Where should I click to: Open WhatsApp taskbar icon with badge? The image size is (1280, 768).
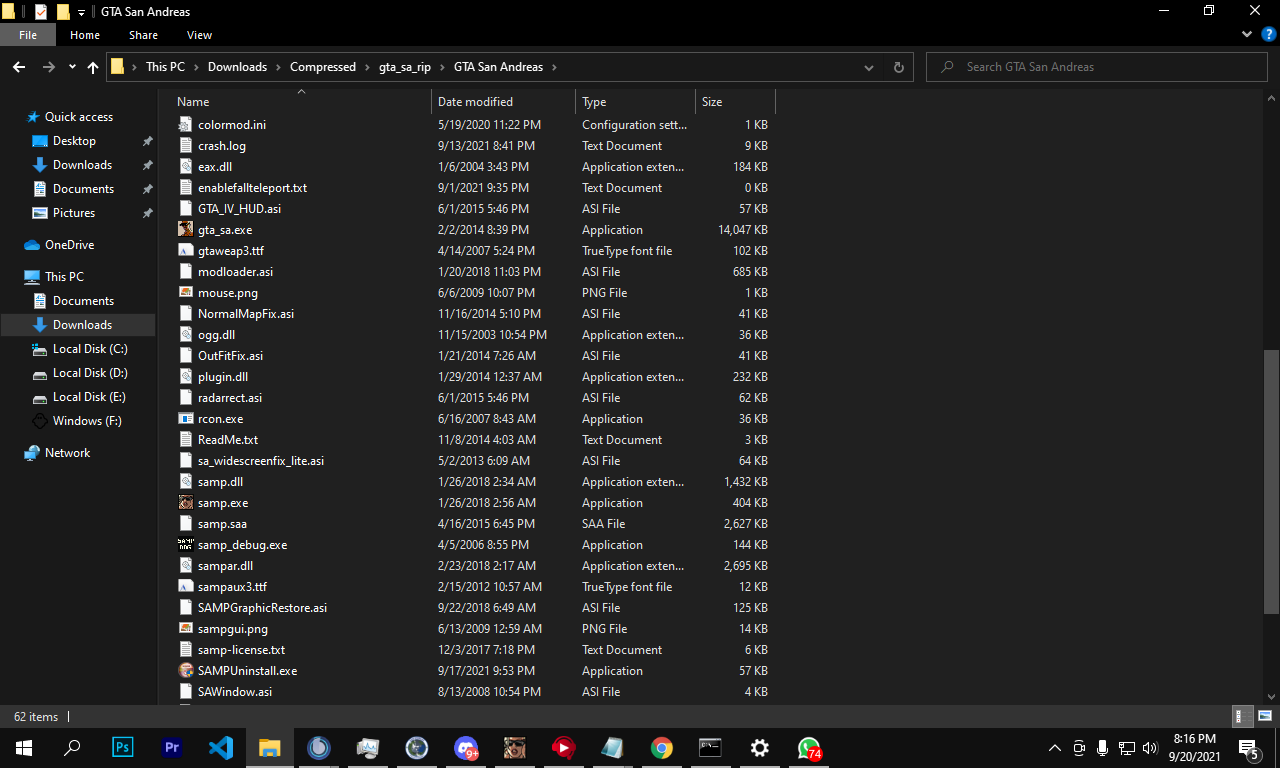pyautogui.click(x=809, y=748)
